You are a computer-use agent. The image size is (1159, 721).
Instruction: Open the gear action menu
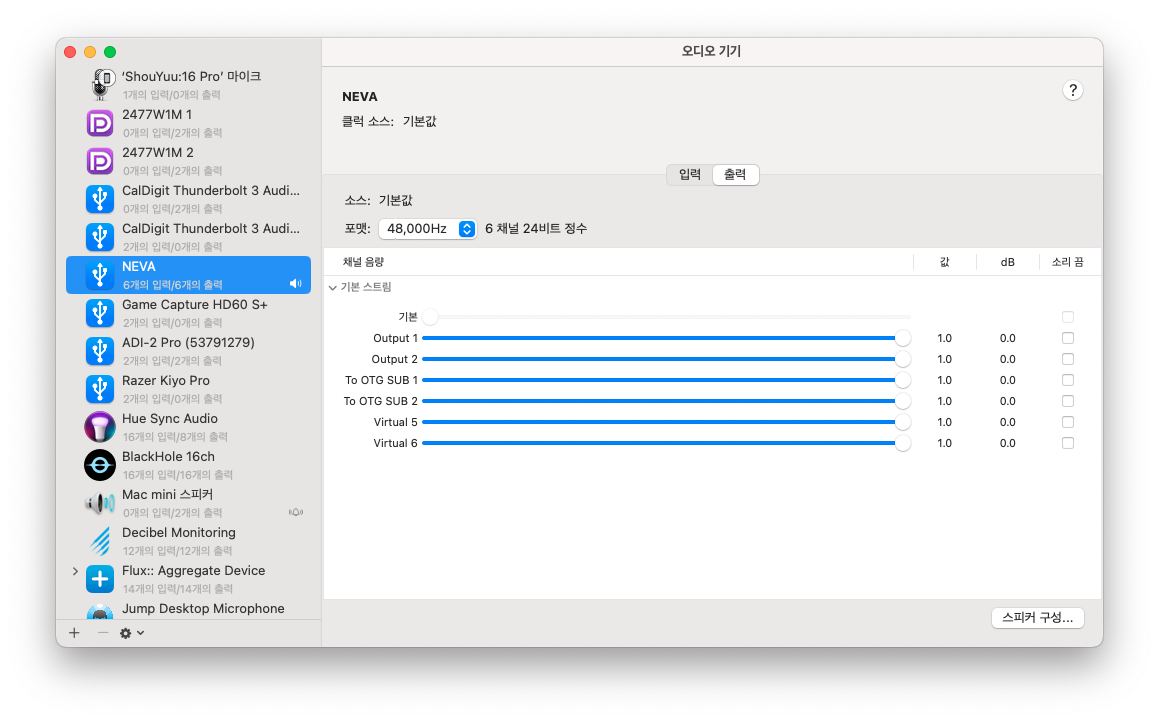click(132, 633)
